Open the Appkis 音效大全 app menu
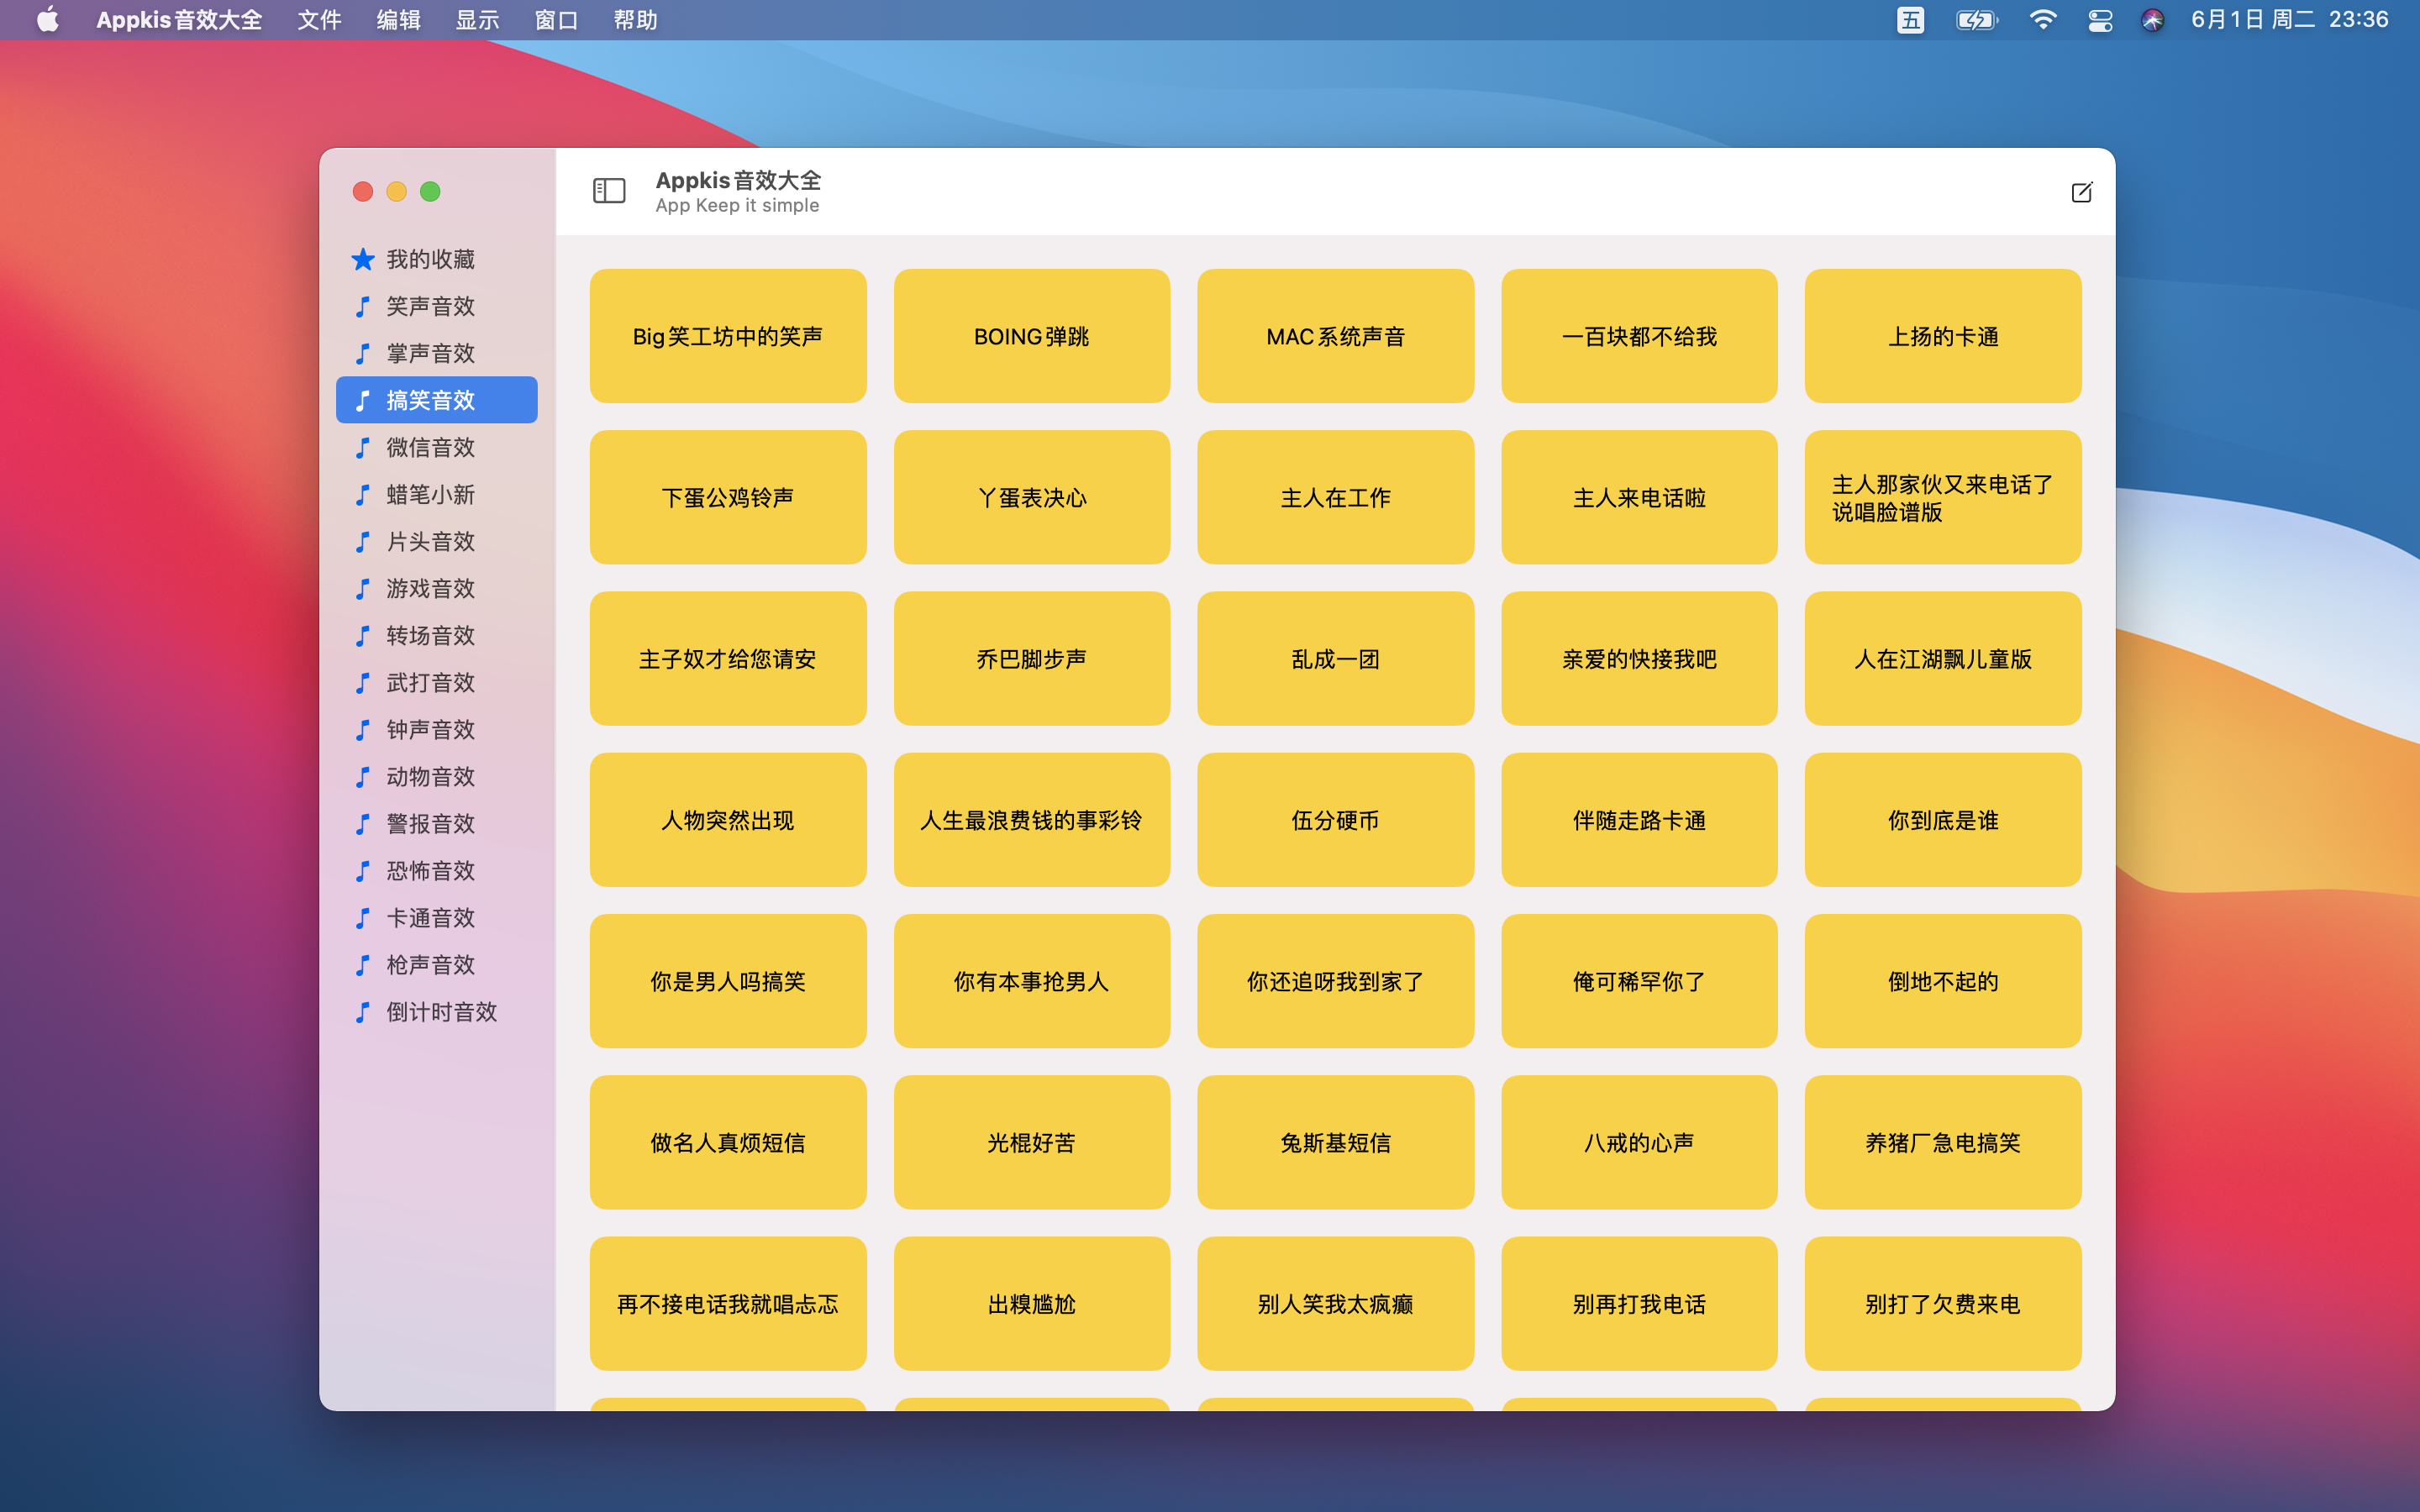The width and height of the screenshot is (2420, 1512). [x=179, y=20]
